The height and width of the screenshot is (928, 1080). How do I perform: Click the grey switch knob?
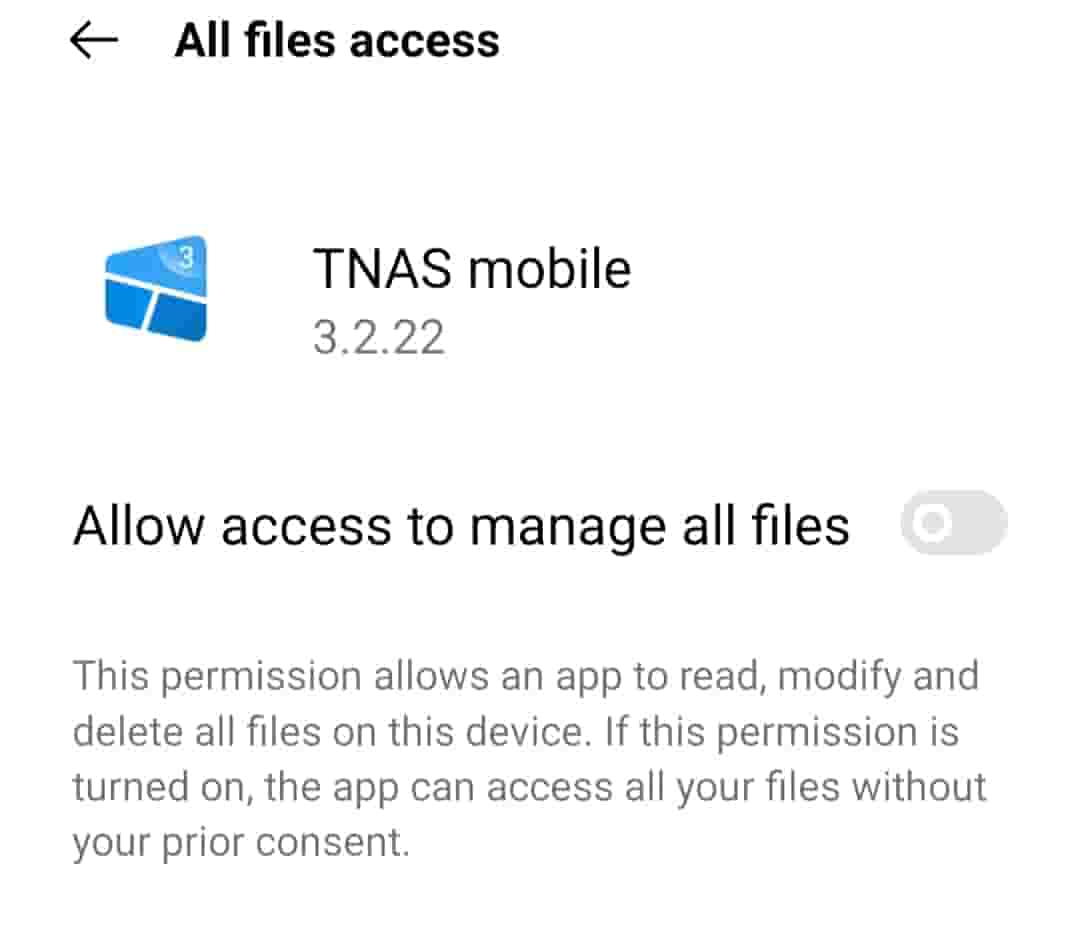click(x=933, y=523)
